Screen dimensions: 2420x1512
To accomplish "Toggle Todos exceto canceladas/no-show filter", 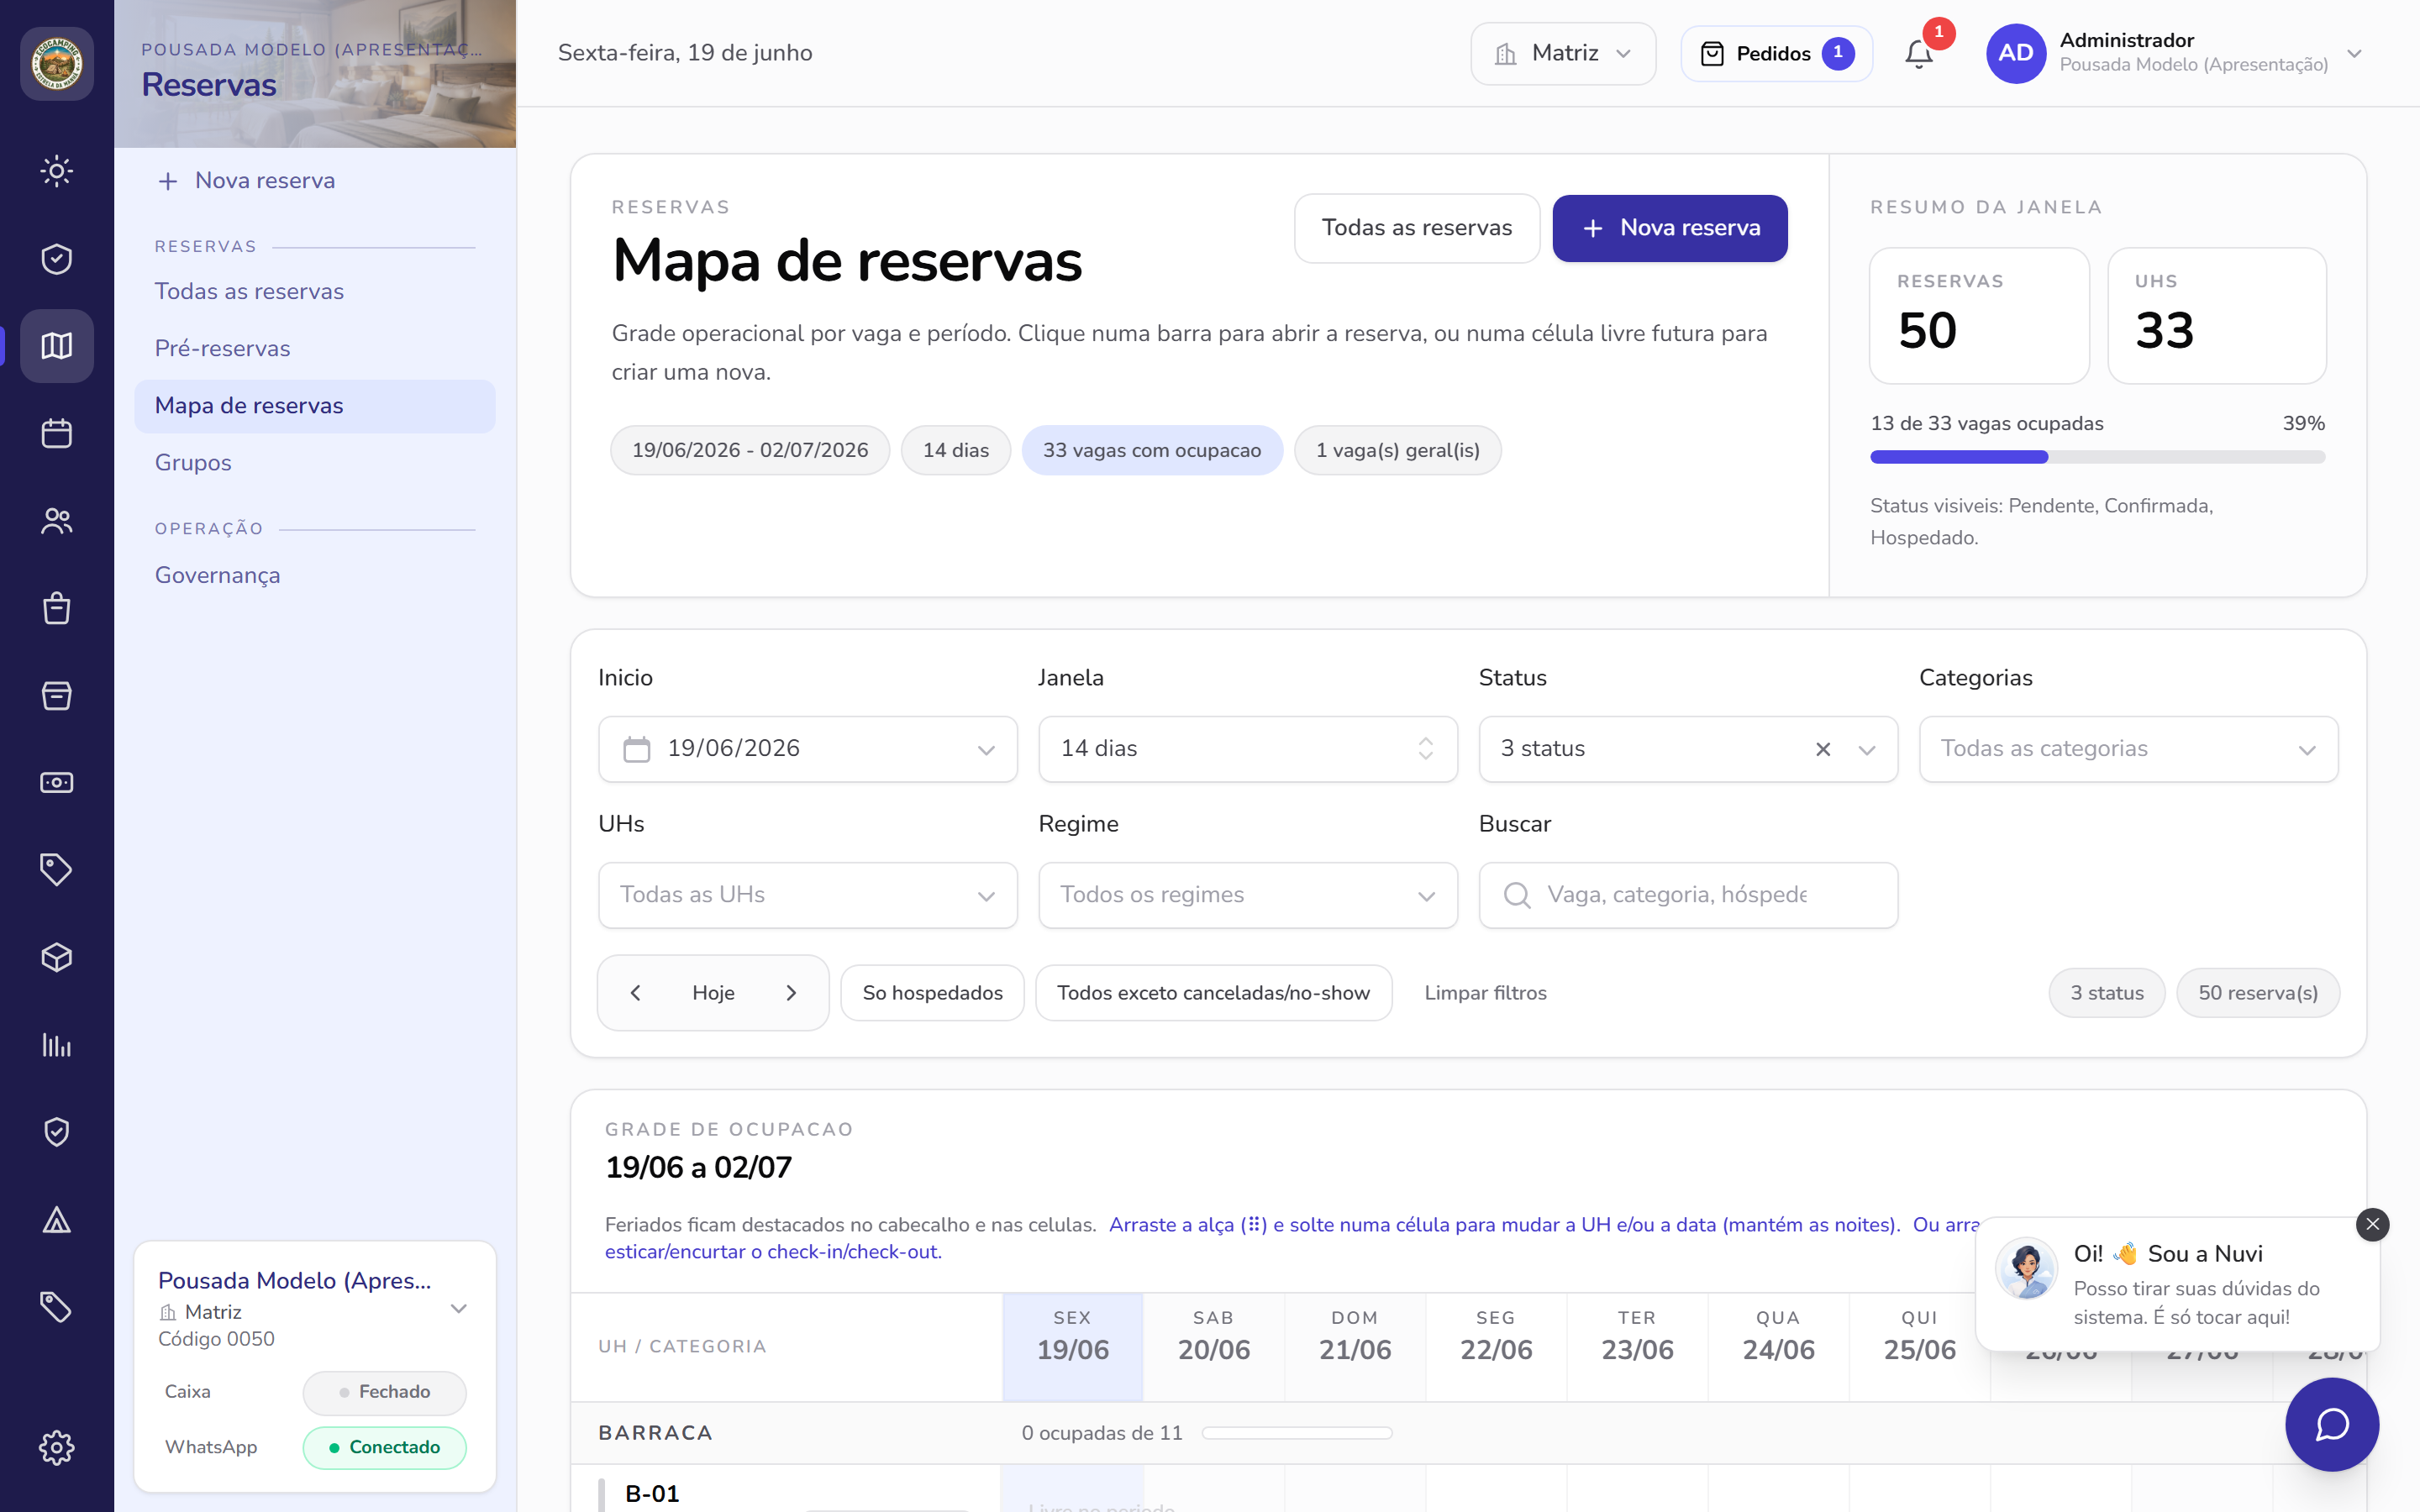I will click(1213, 993).
